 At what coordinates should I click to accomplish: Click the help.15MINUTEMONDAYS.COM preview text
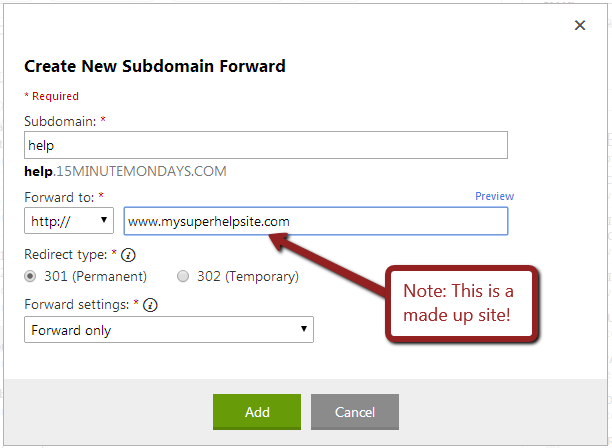click(125, 171)
